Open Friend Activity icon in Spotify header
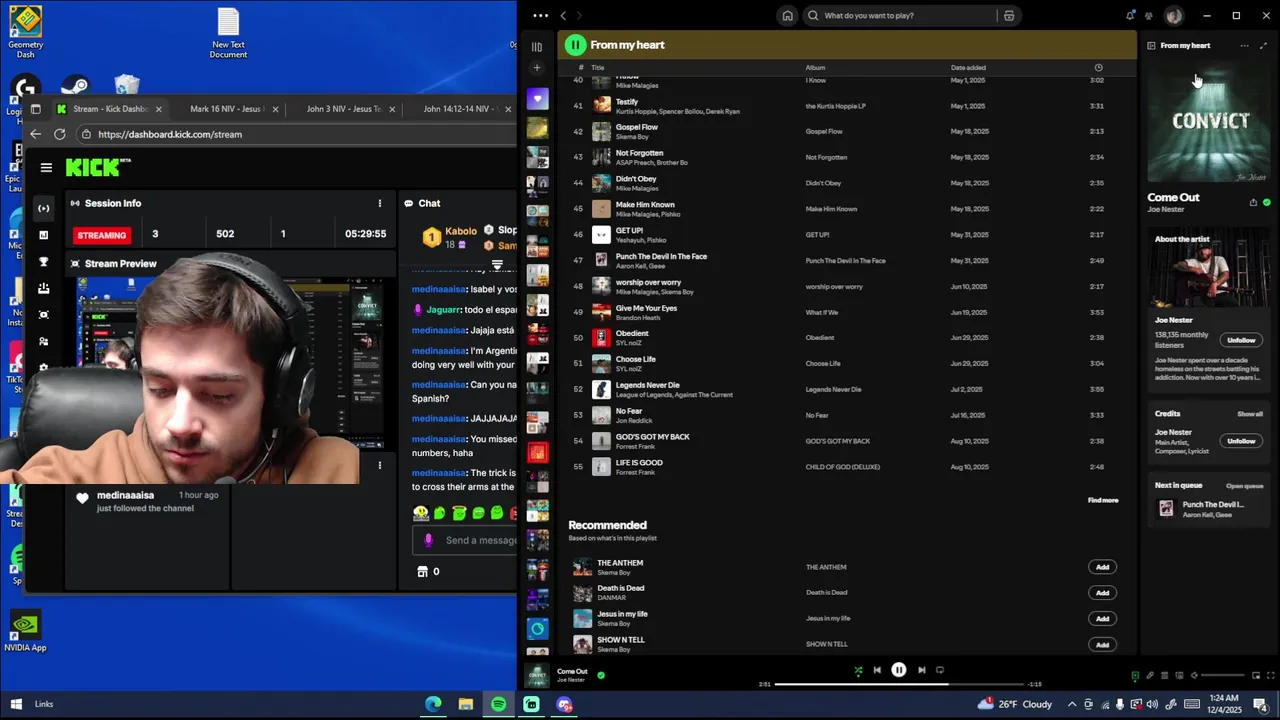Image resolution: width=1280 pixels, height=720 pixels. 1150,15
